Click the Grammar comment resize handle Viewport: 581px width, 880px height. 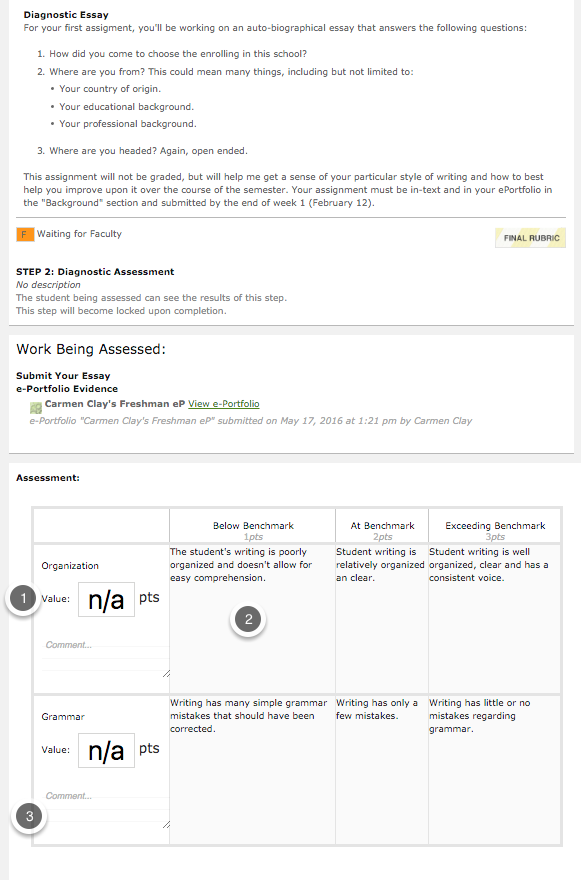pos(166,824)
